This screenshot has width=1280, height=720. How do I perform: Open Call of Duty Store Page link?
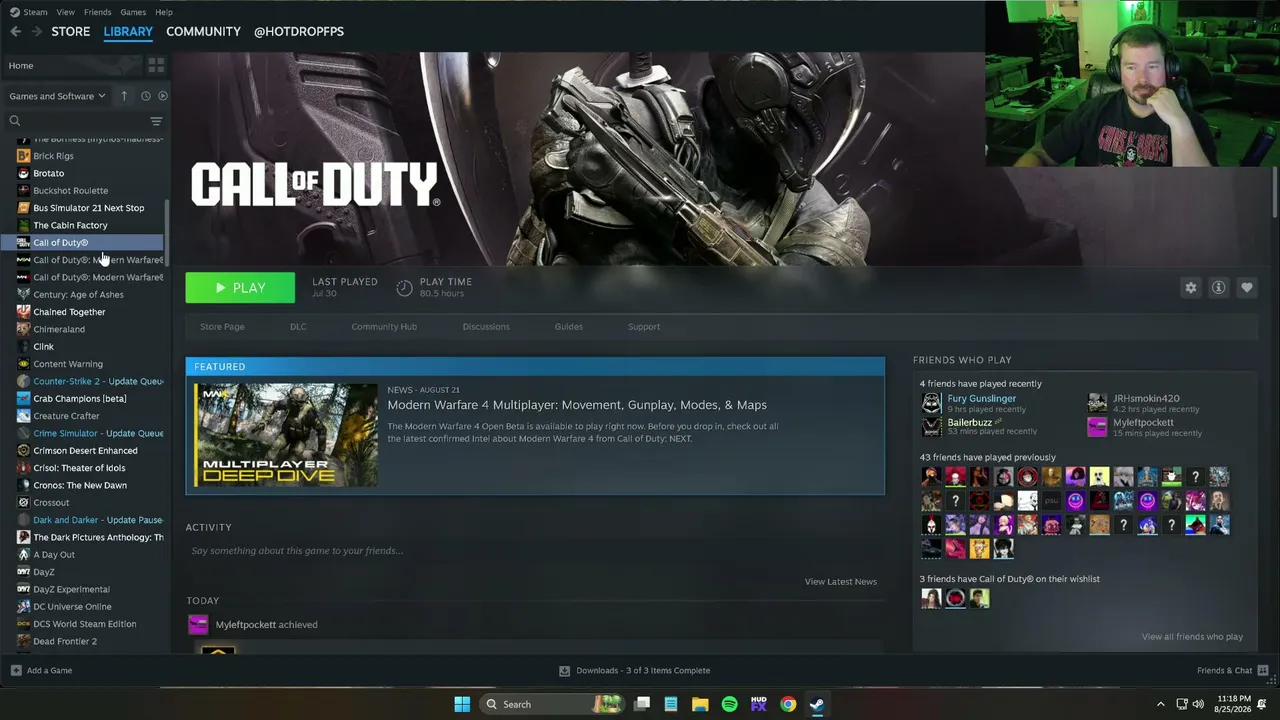[222, 327]
